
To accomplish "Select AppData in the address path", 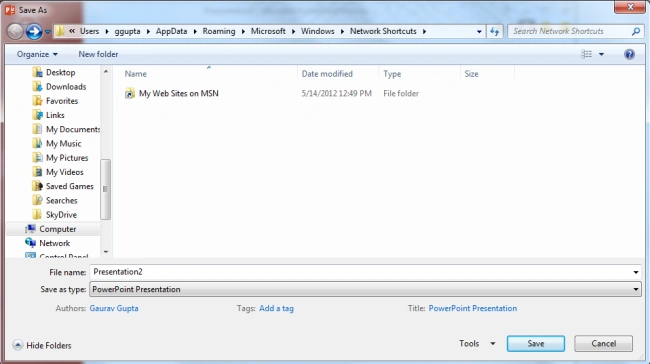I will tap(172, 32).
